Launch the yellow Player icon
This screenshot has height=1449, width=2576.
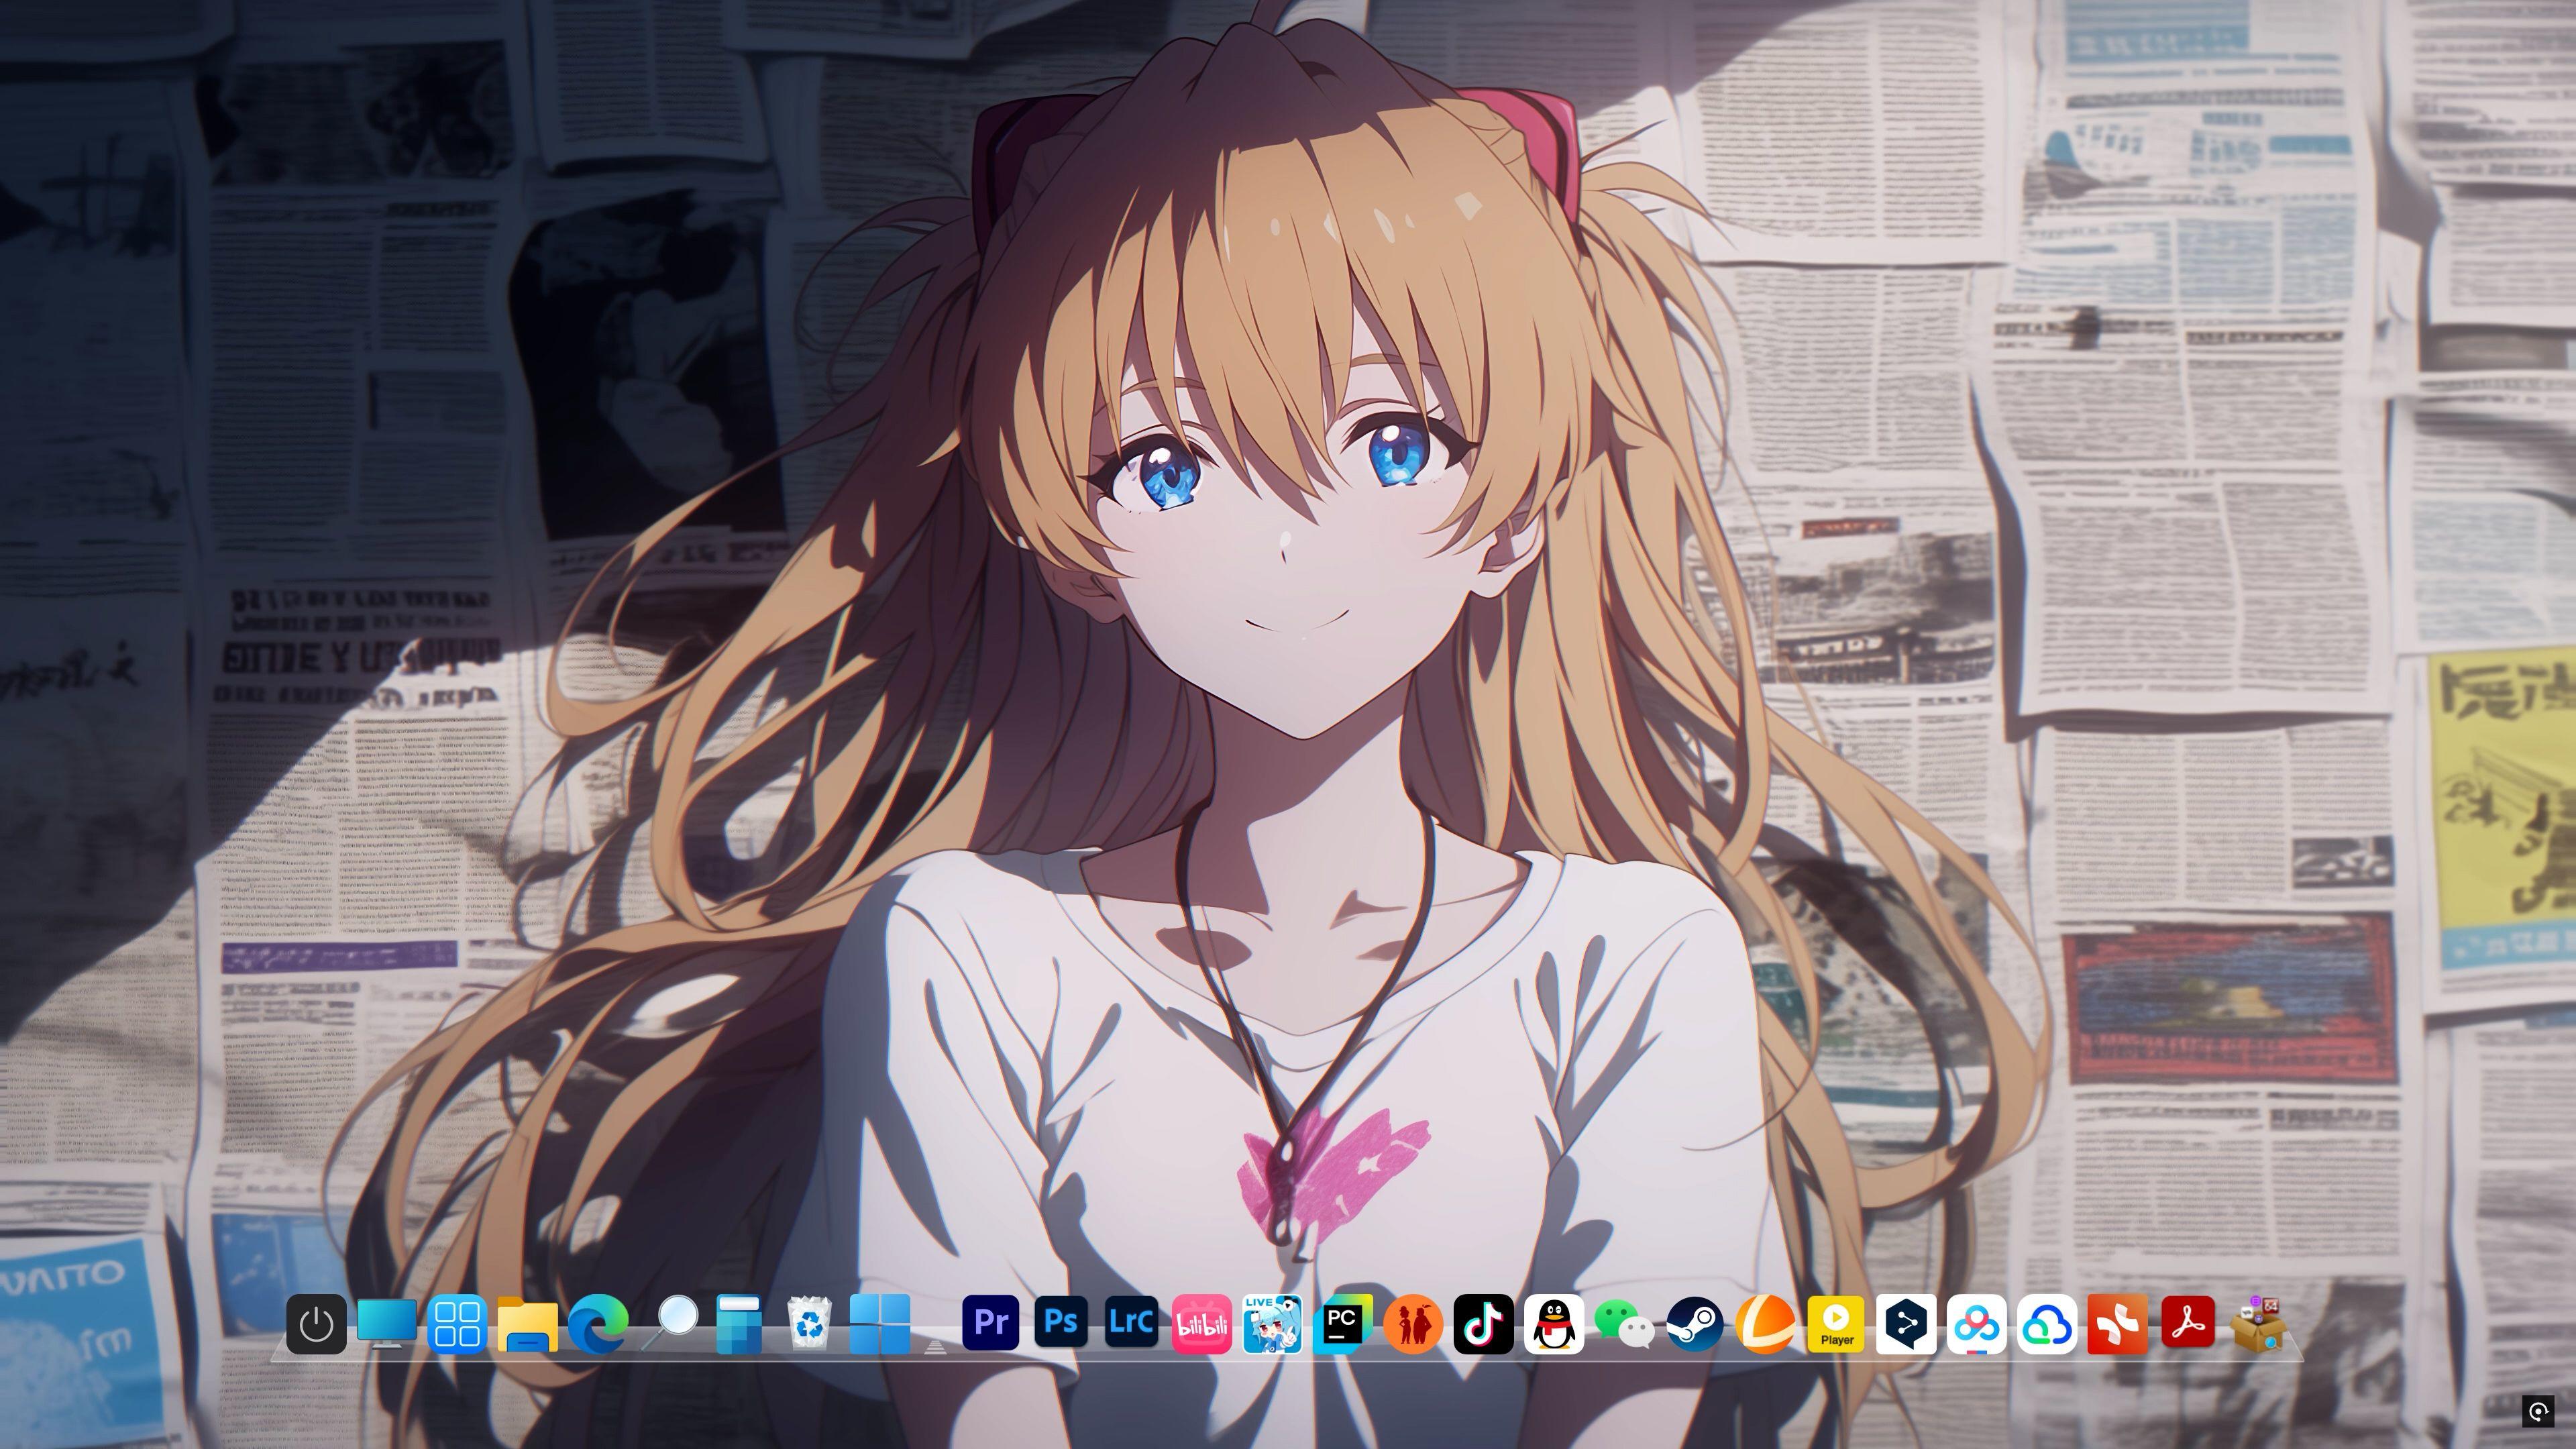coord(1836,1325)
